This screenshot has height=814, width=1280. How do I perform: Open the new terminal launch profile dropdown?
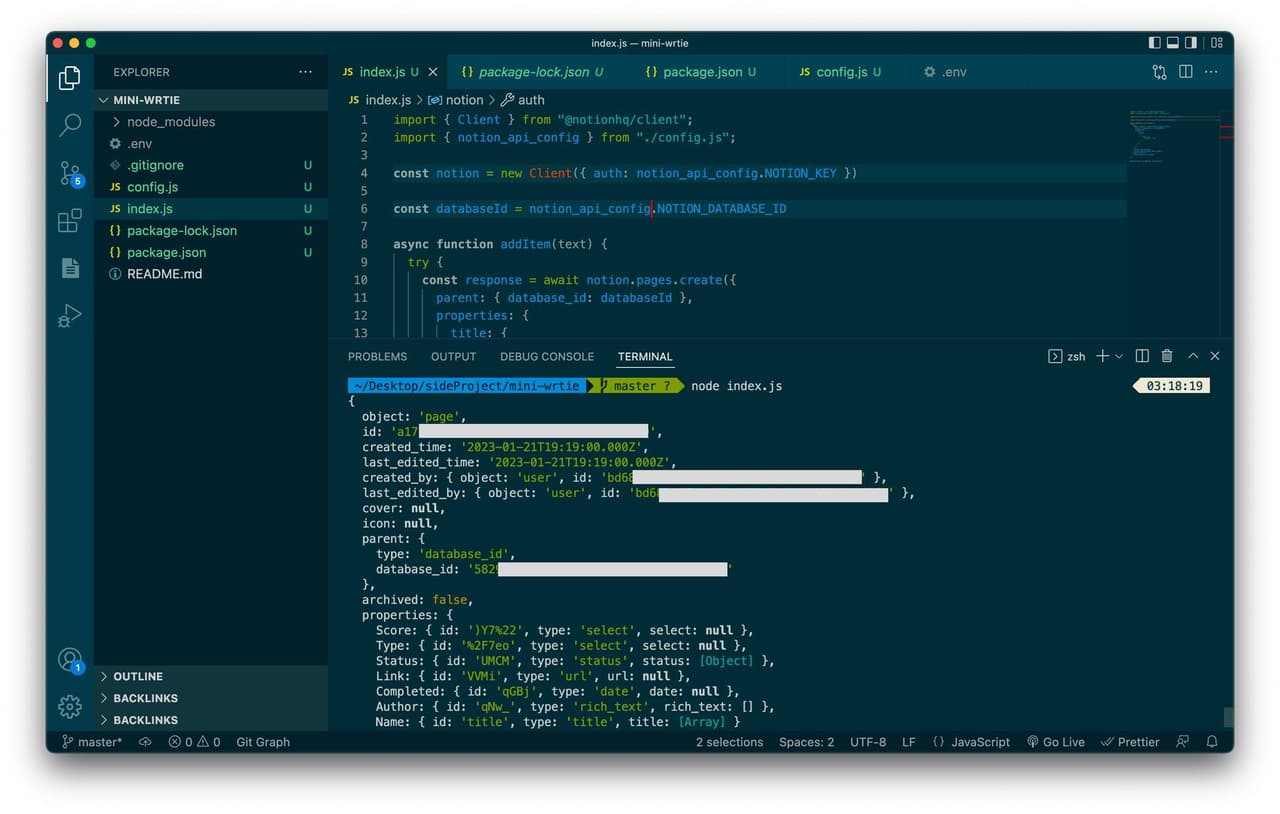pyautogui.click(x=1119, y=356)
